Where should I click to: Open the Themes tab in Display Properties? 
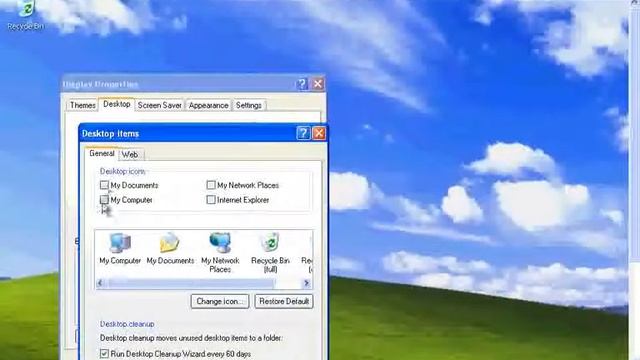point(82,105)
